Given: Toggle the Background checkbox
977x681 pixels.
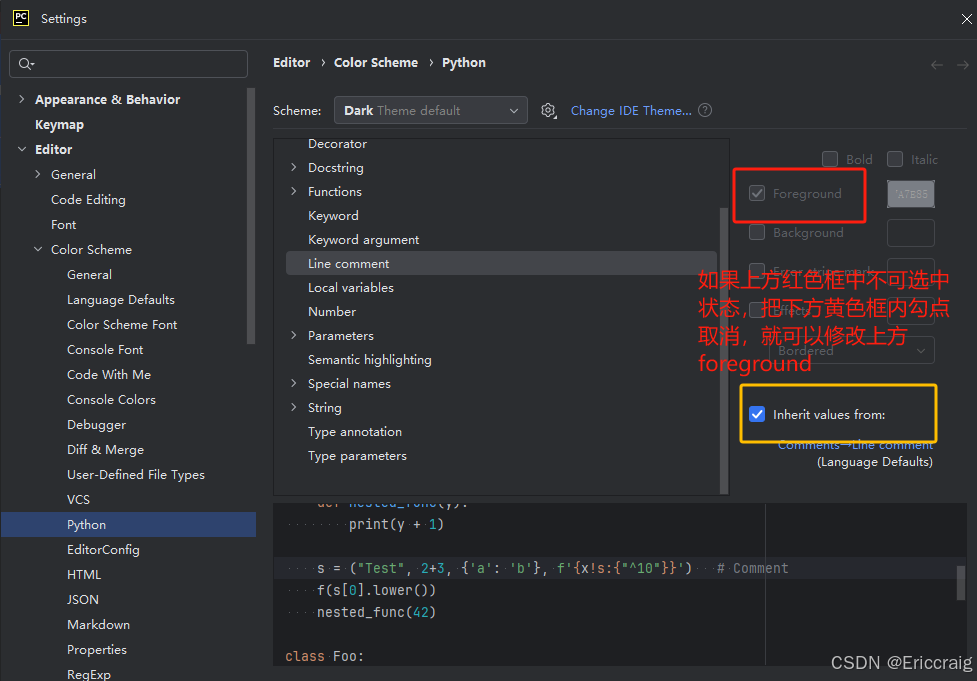Looking at the screenshot, I should coord(757,232).
